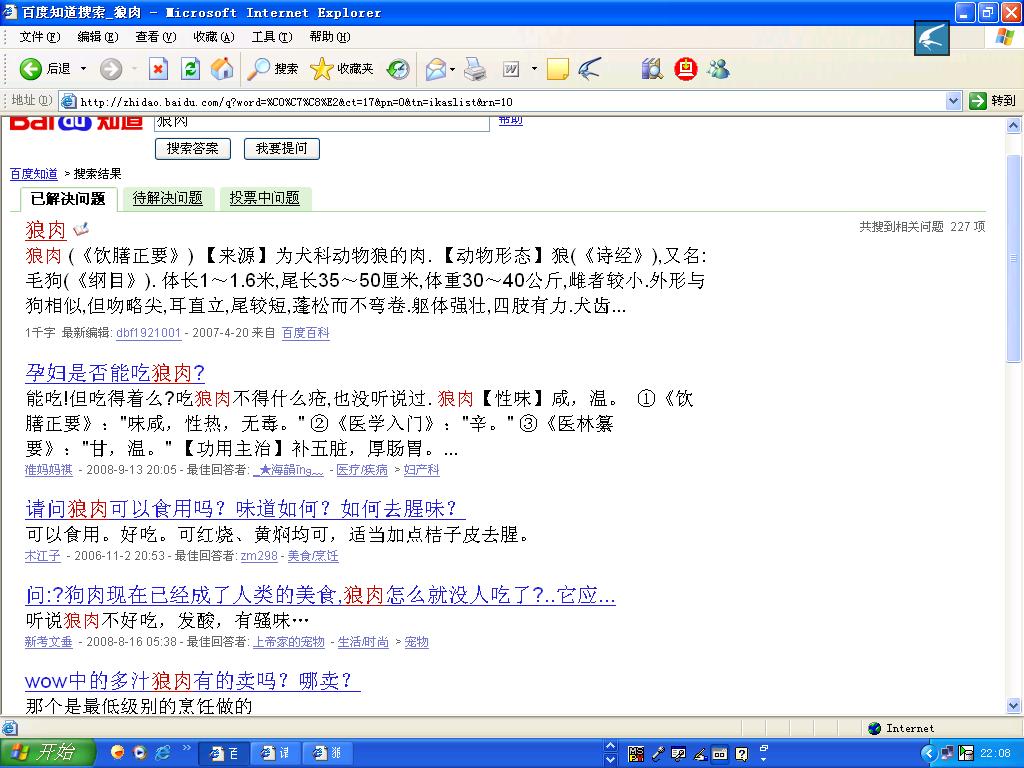Open the 美食/烹饪 category link
This screenshot has height=768, width=1024.
[313, 556]
